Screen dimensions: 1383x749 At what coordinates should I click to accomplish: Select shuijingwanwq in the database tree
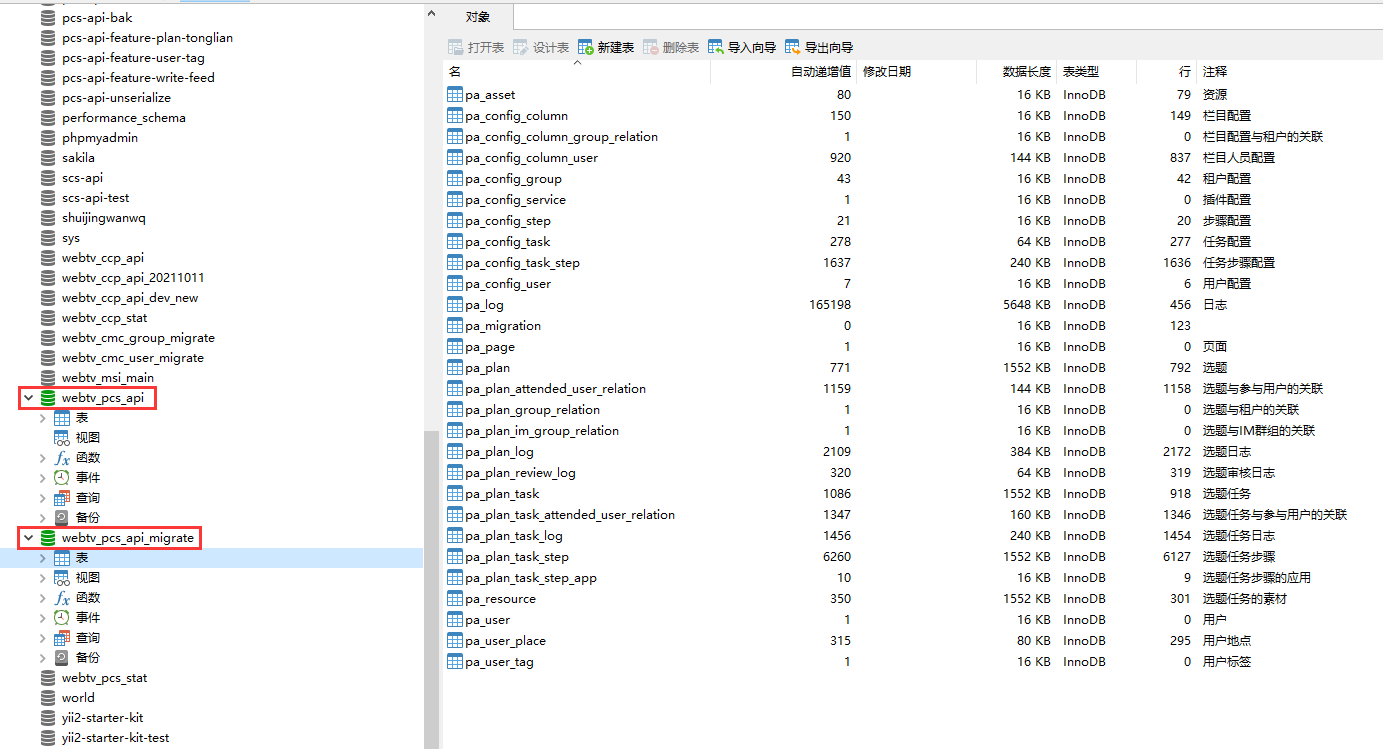pos(104,218)
